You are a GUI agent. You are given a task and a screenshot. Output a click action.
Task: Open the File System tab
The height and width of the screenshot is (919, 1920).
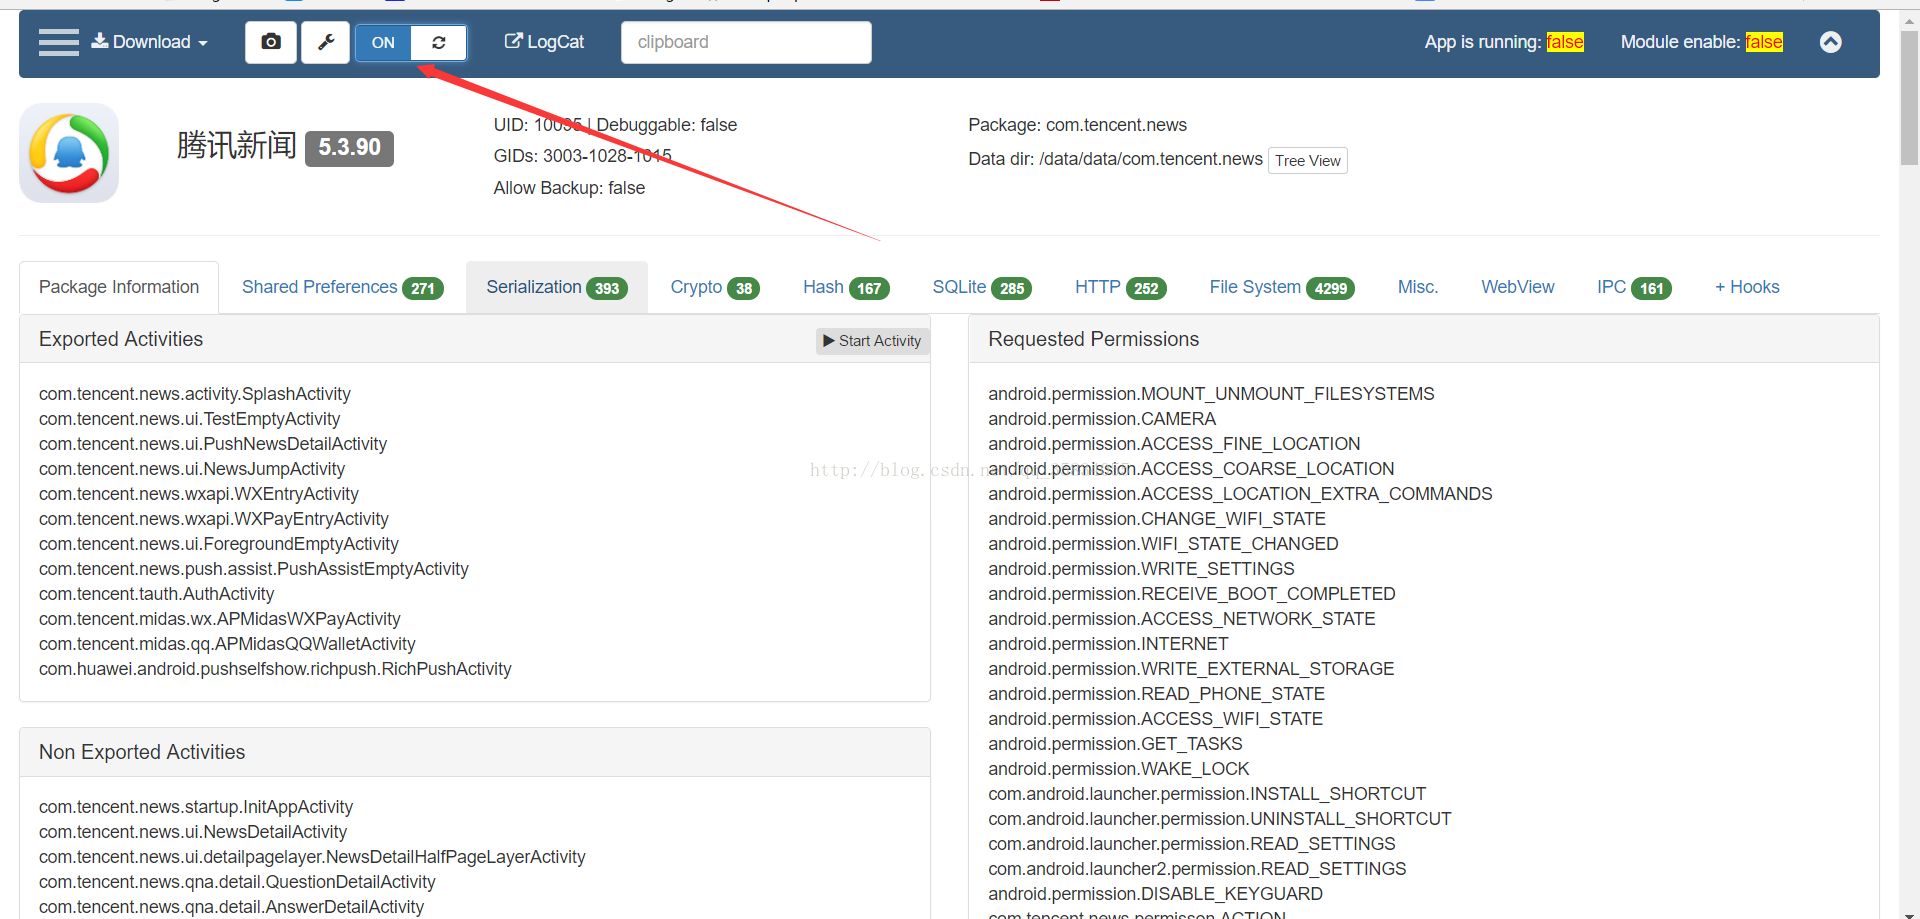tap(1282, 287)
